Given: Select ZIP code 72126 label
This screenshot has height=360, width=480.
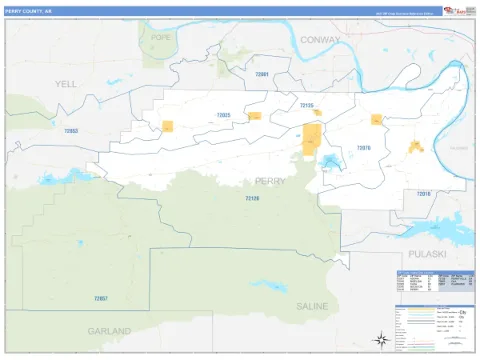Looking at the screenshot, I should (252, 198).
